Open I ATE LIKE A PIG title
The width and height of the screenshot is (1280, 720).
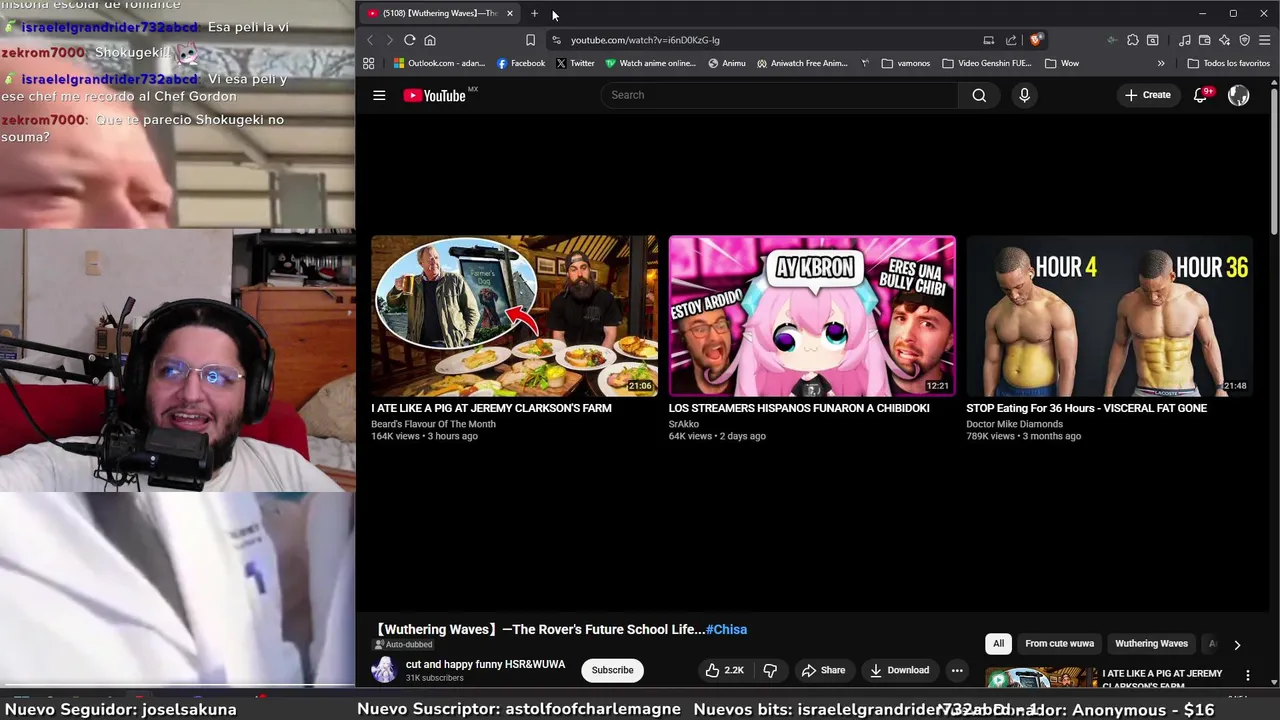491,408
